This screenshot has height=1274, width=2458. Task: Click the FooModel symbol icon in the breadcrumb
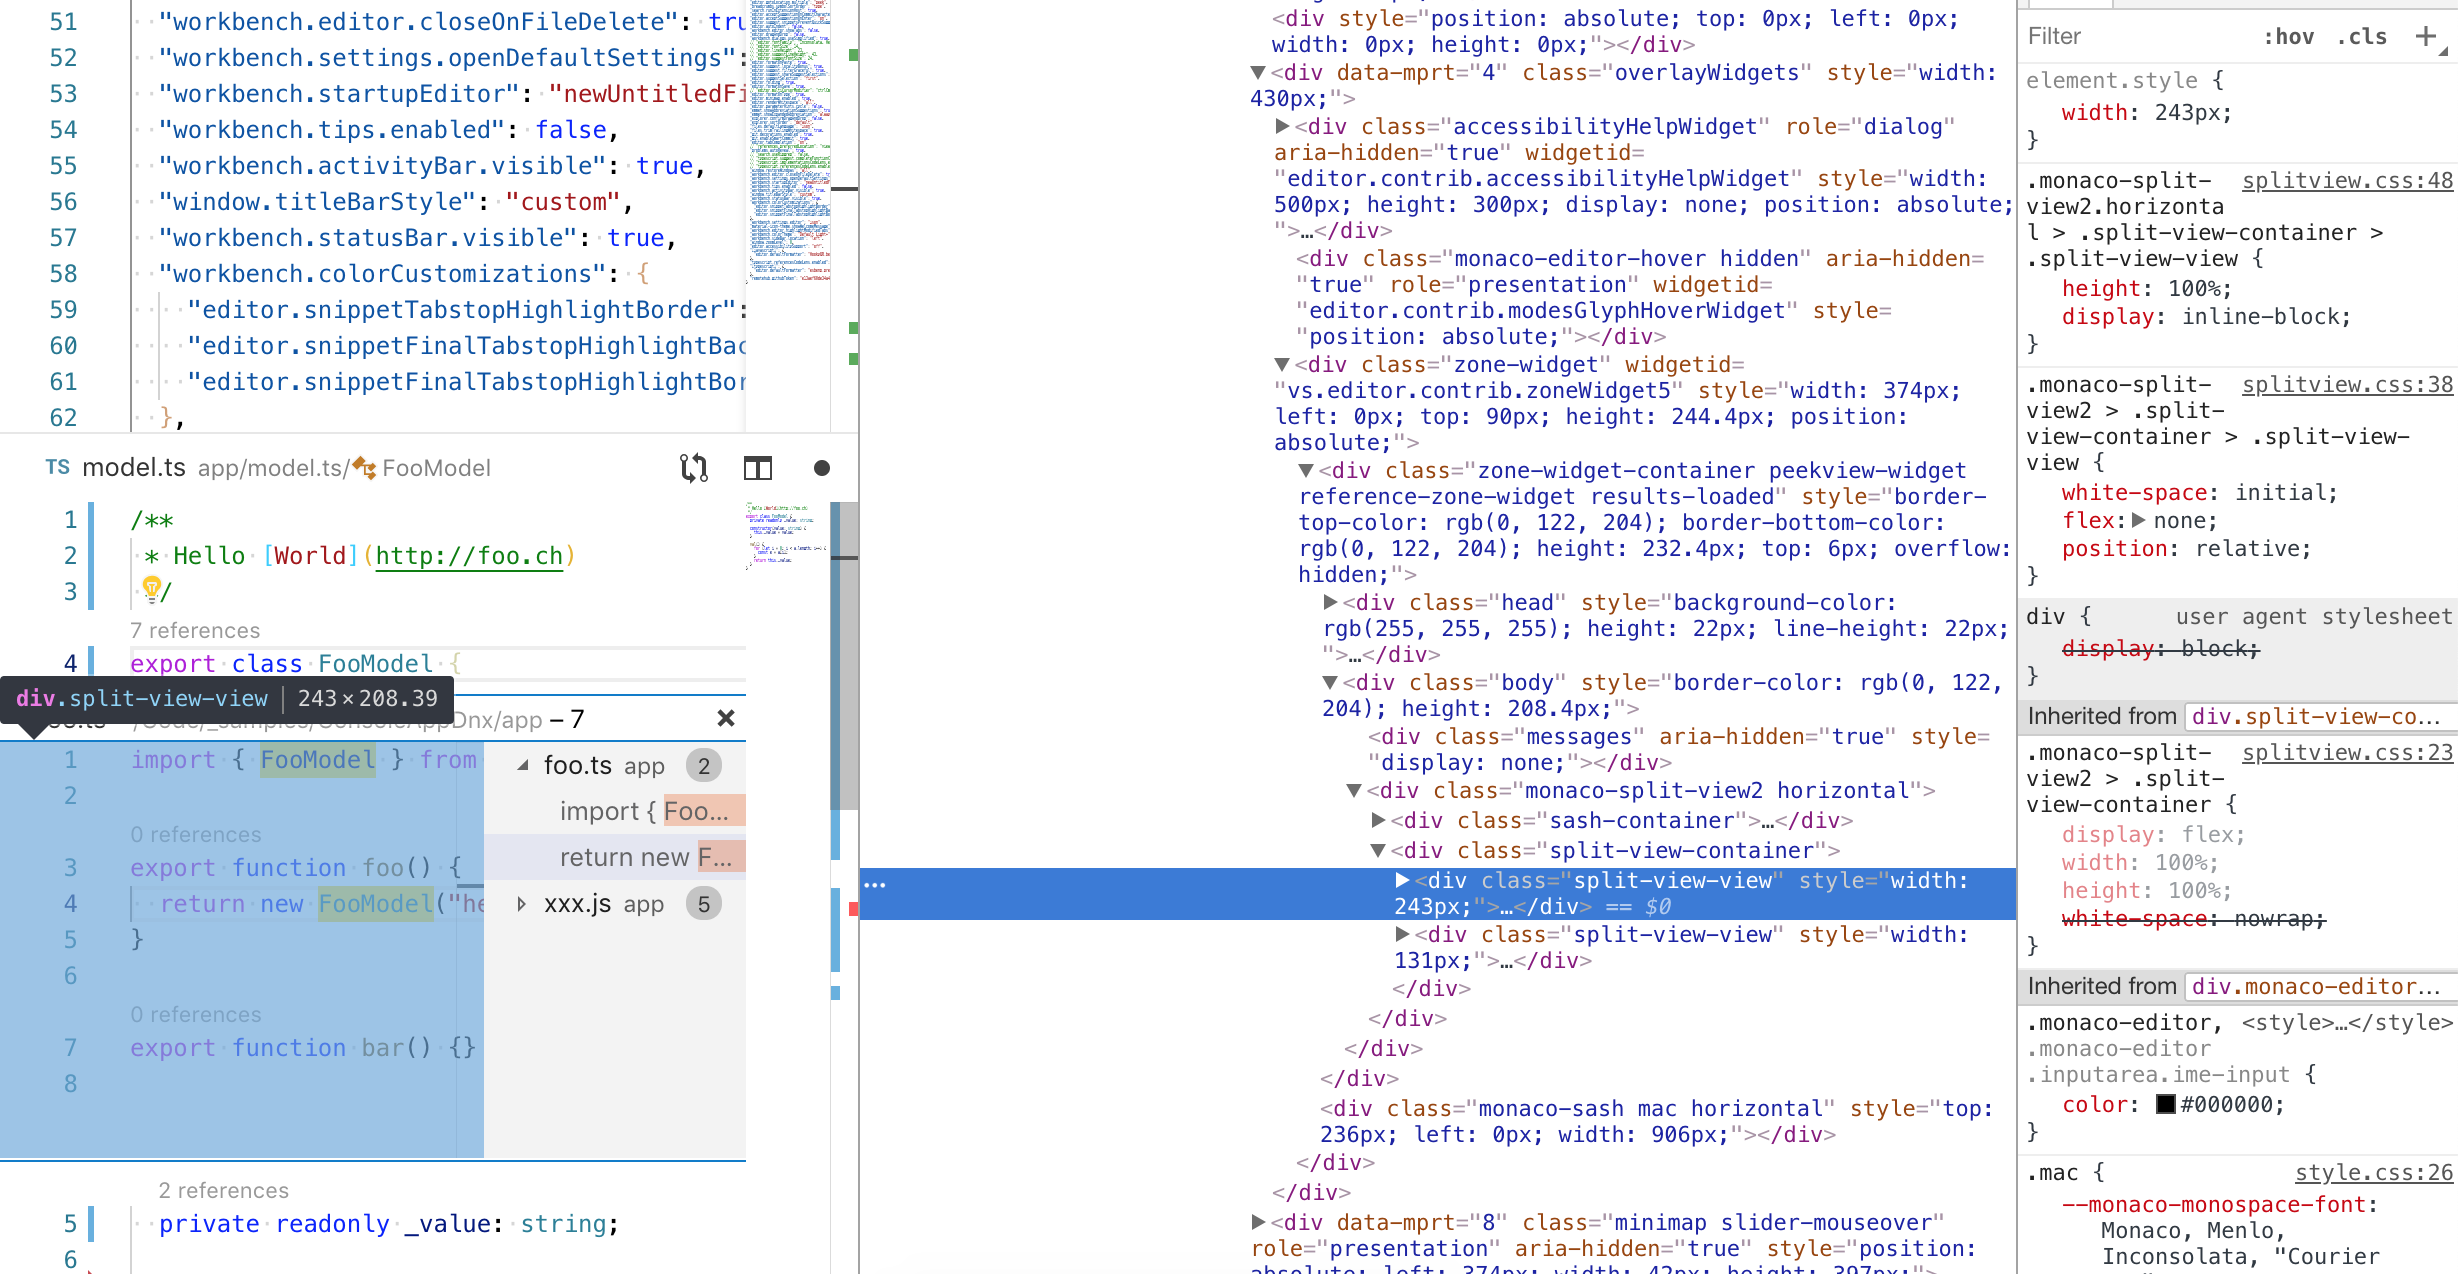click(364, 468)
